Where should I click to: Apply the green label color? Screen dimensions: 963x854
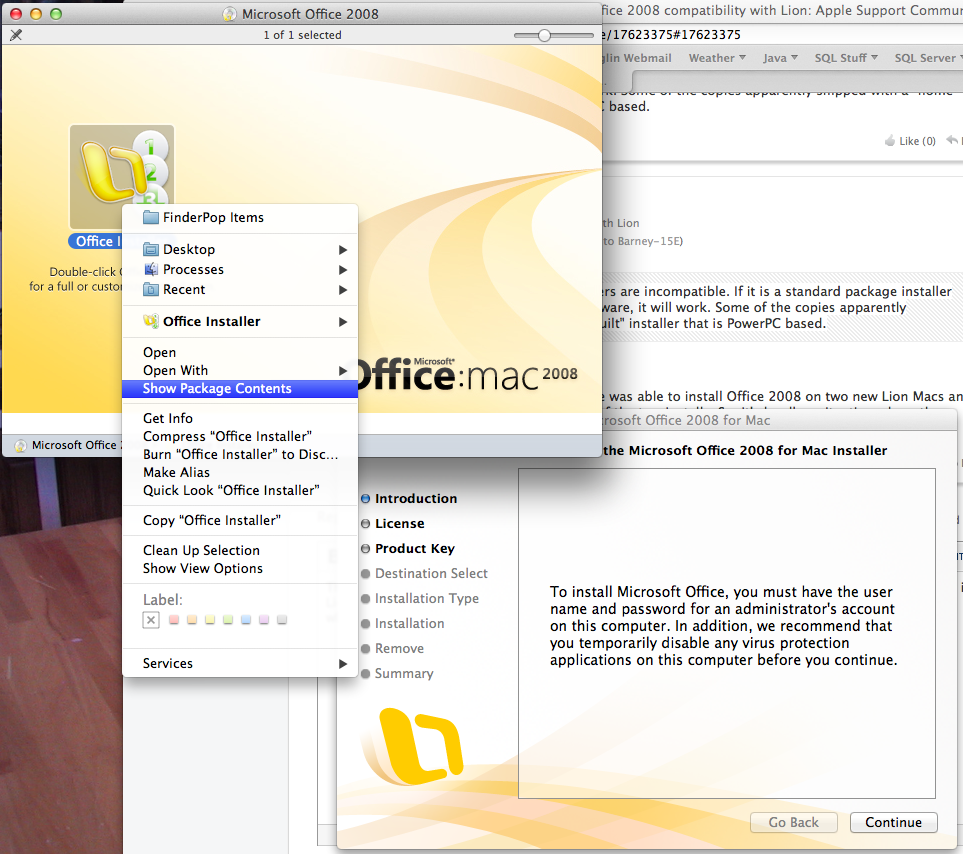click(228, 619)
